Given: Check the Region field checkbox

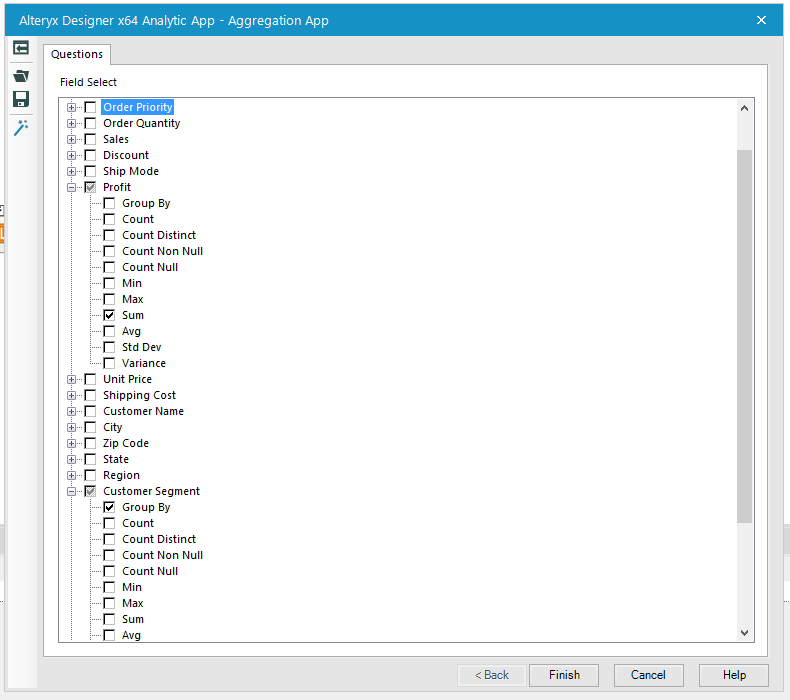Looking at the screenshot, I should pyautogui.click(x=91, y=475).
